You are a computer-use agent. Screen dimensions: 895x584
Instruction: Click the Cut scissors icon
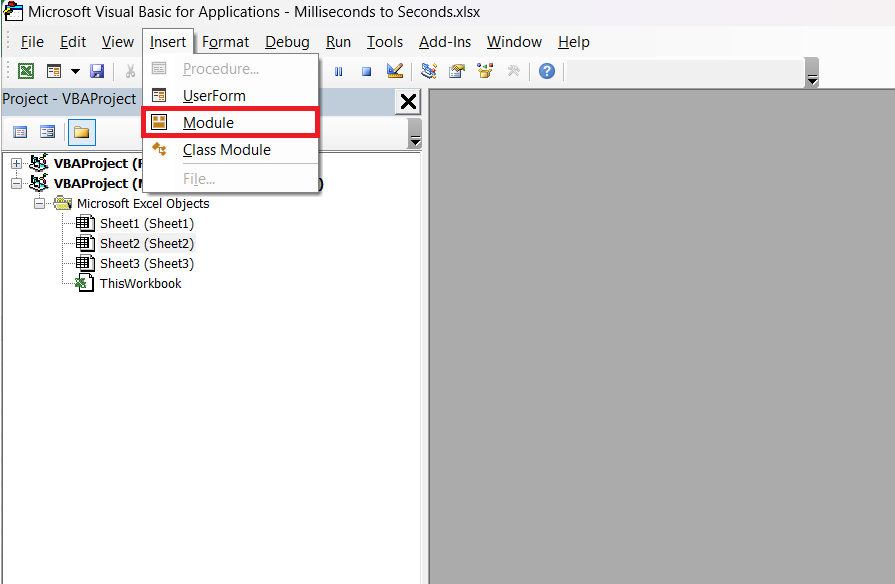(x=130, y=71)
